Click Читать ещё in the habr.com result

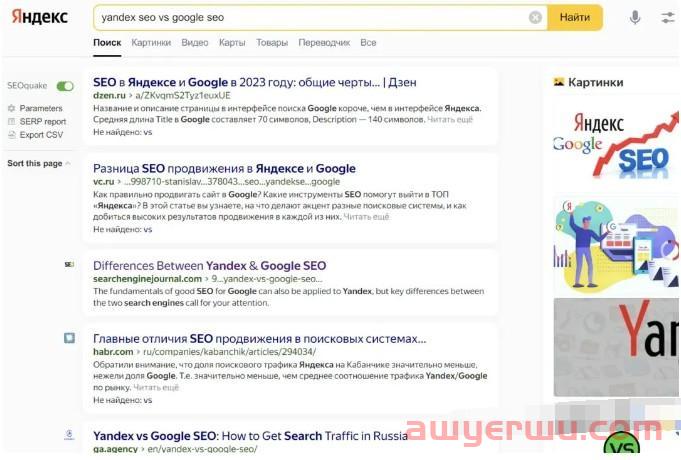coord(156,387)
